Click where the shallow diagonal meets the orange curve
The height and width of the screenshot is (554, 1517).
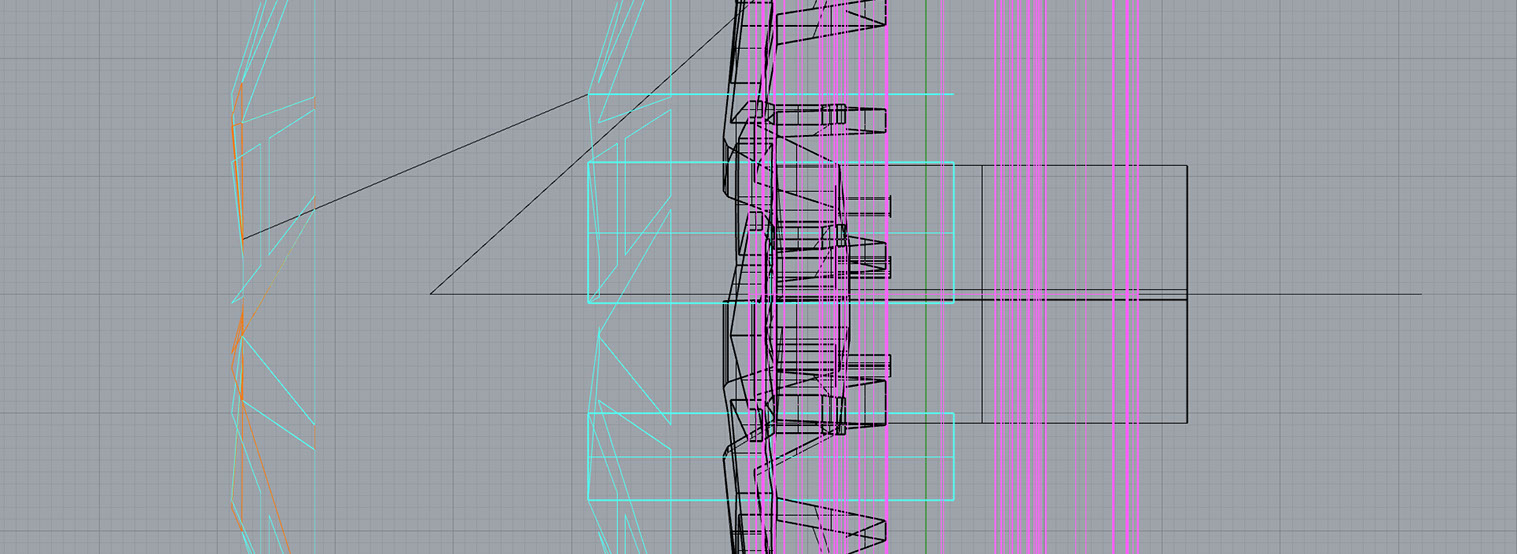tap(242, 239)
